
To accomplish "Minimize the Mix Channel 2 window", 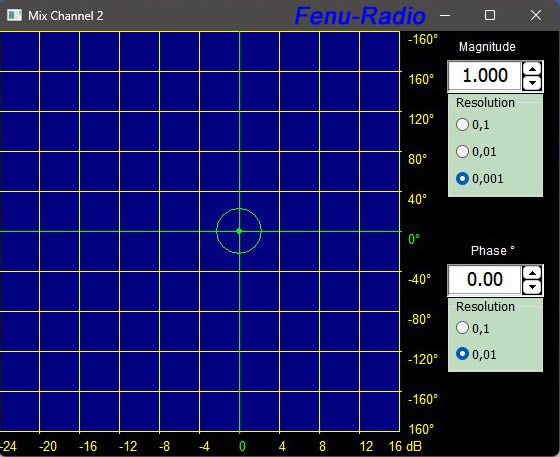I will (445, 15).
